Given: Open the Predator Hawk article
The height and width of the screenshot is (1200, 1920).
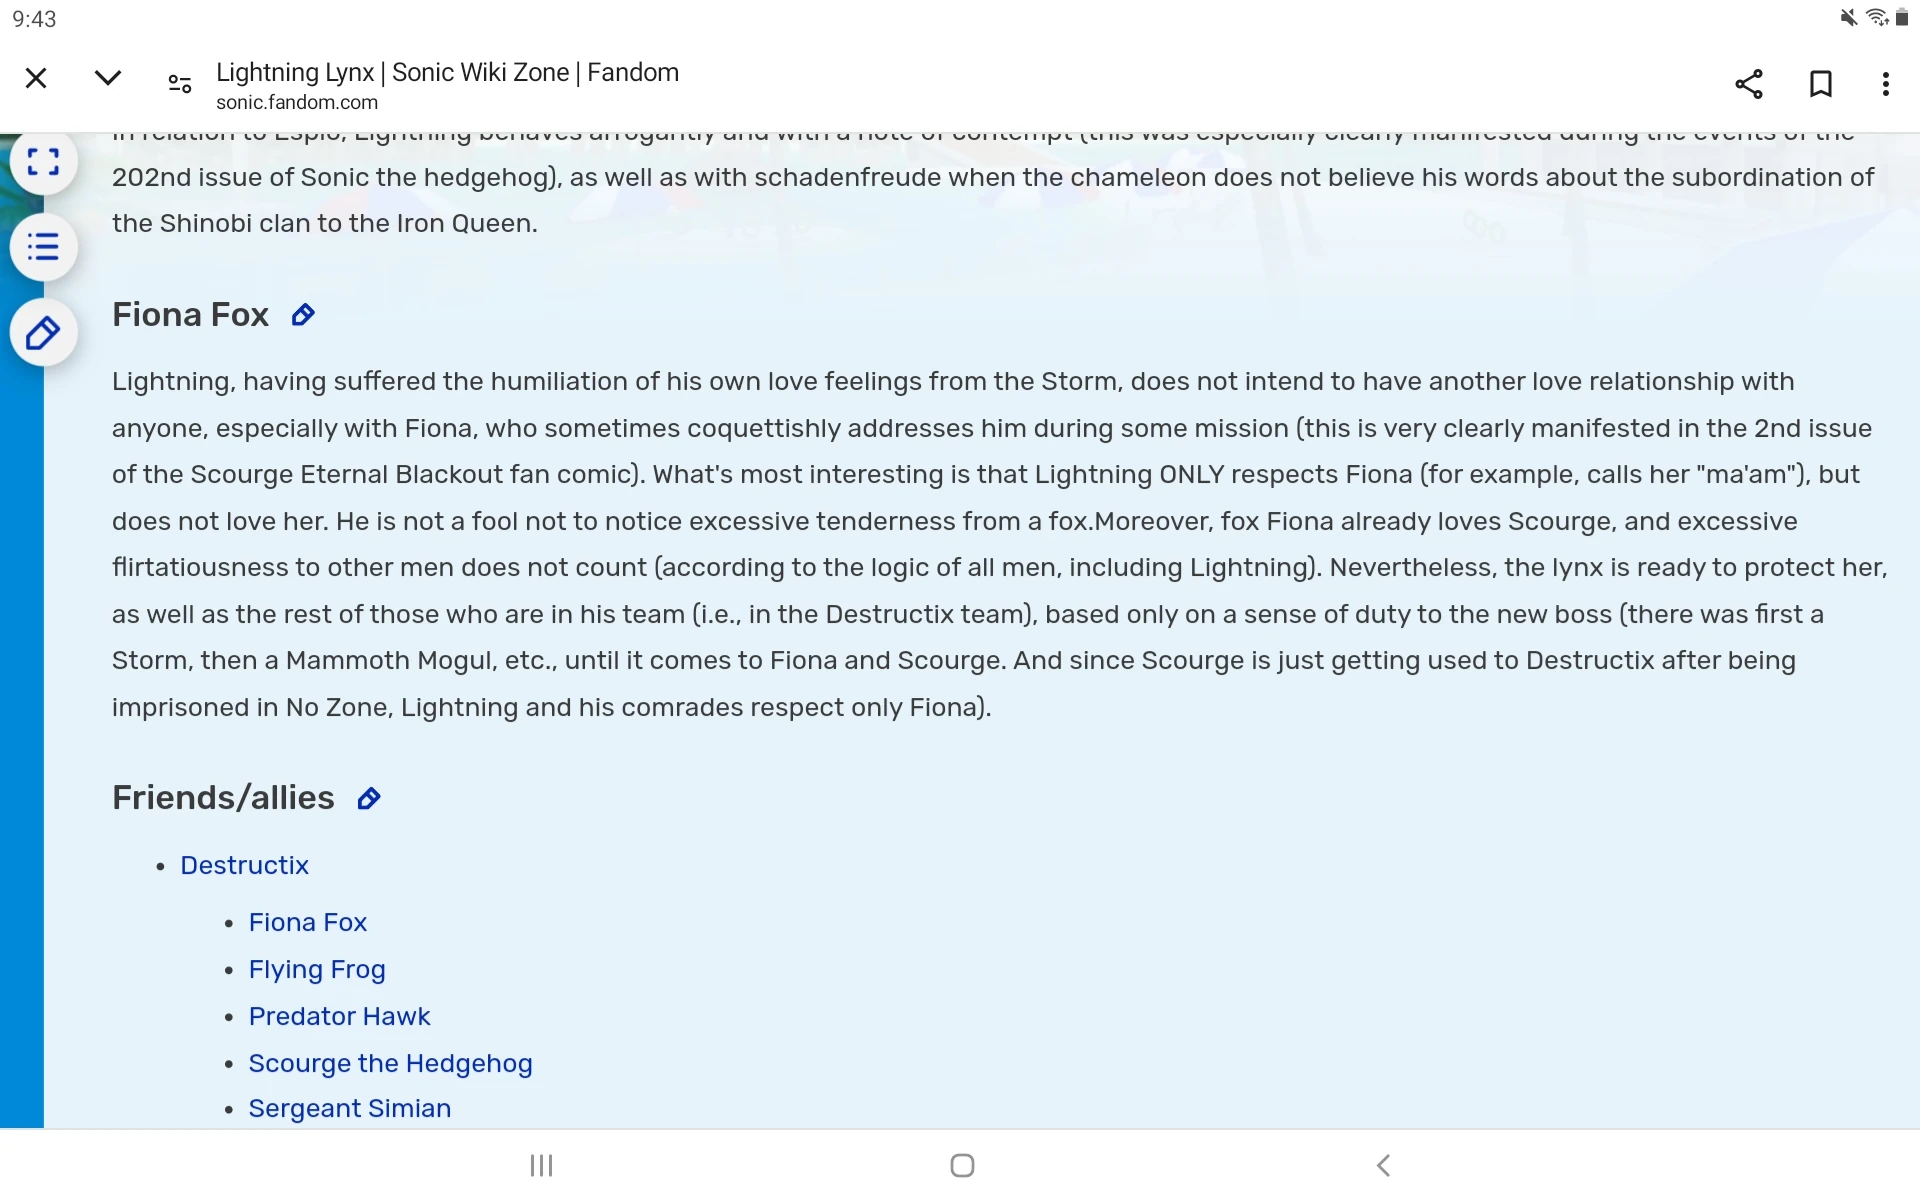Looking at the screenshot, I should coord(339,1016).
